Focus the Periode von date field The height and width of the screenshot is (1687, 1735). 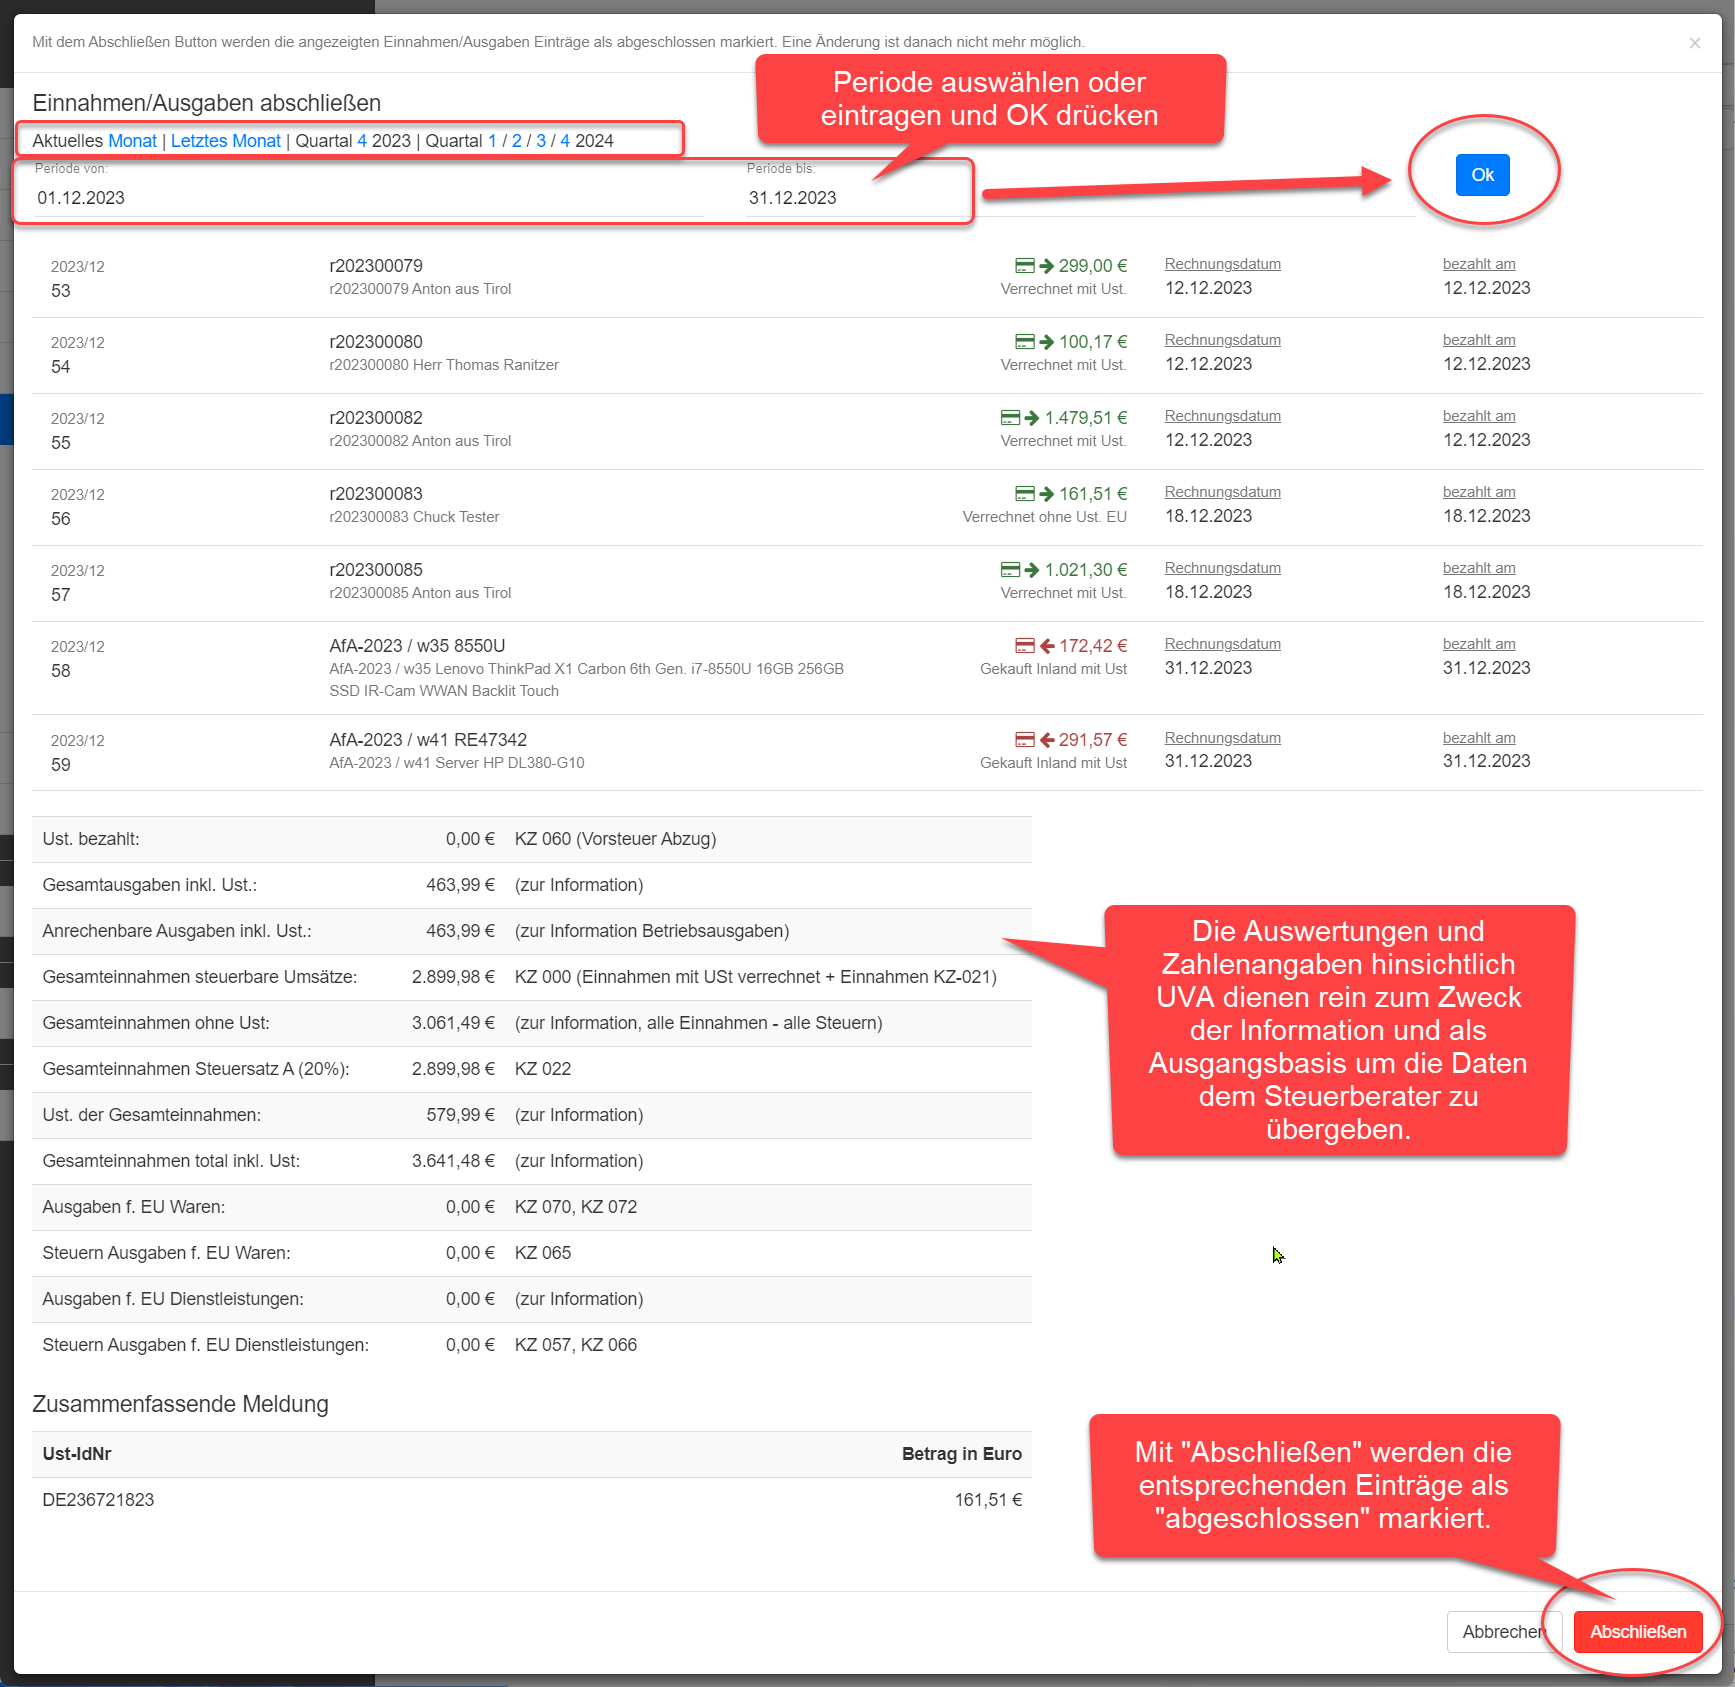point(368,198)
